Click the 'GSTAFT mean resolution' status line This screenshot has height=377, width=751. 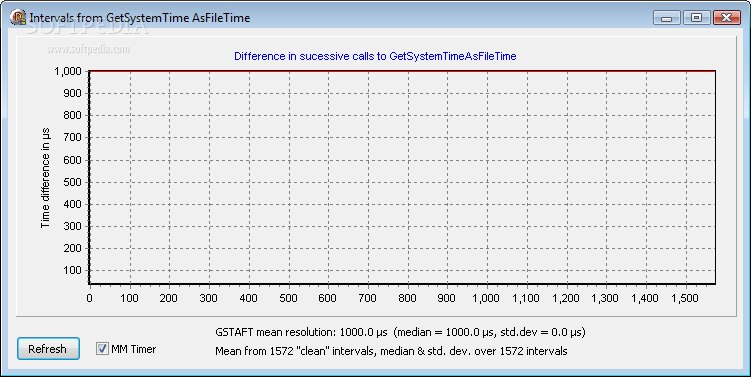click(400, 332)
